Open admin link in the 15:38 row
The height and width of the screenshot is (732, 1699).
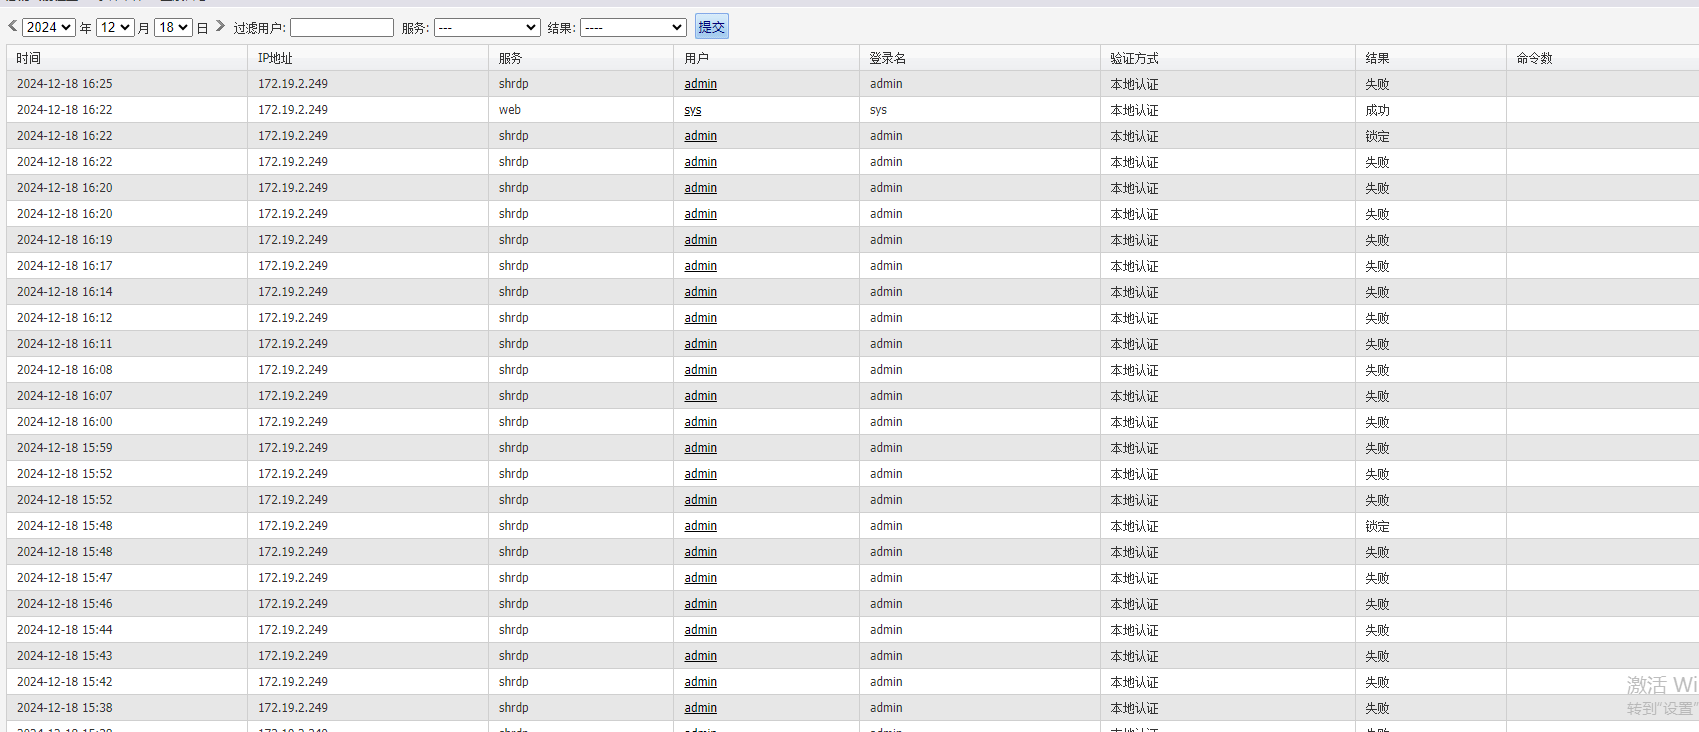(x=700, y=708)
